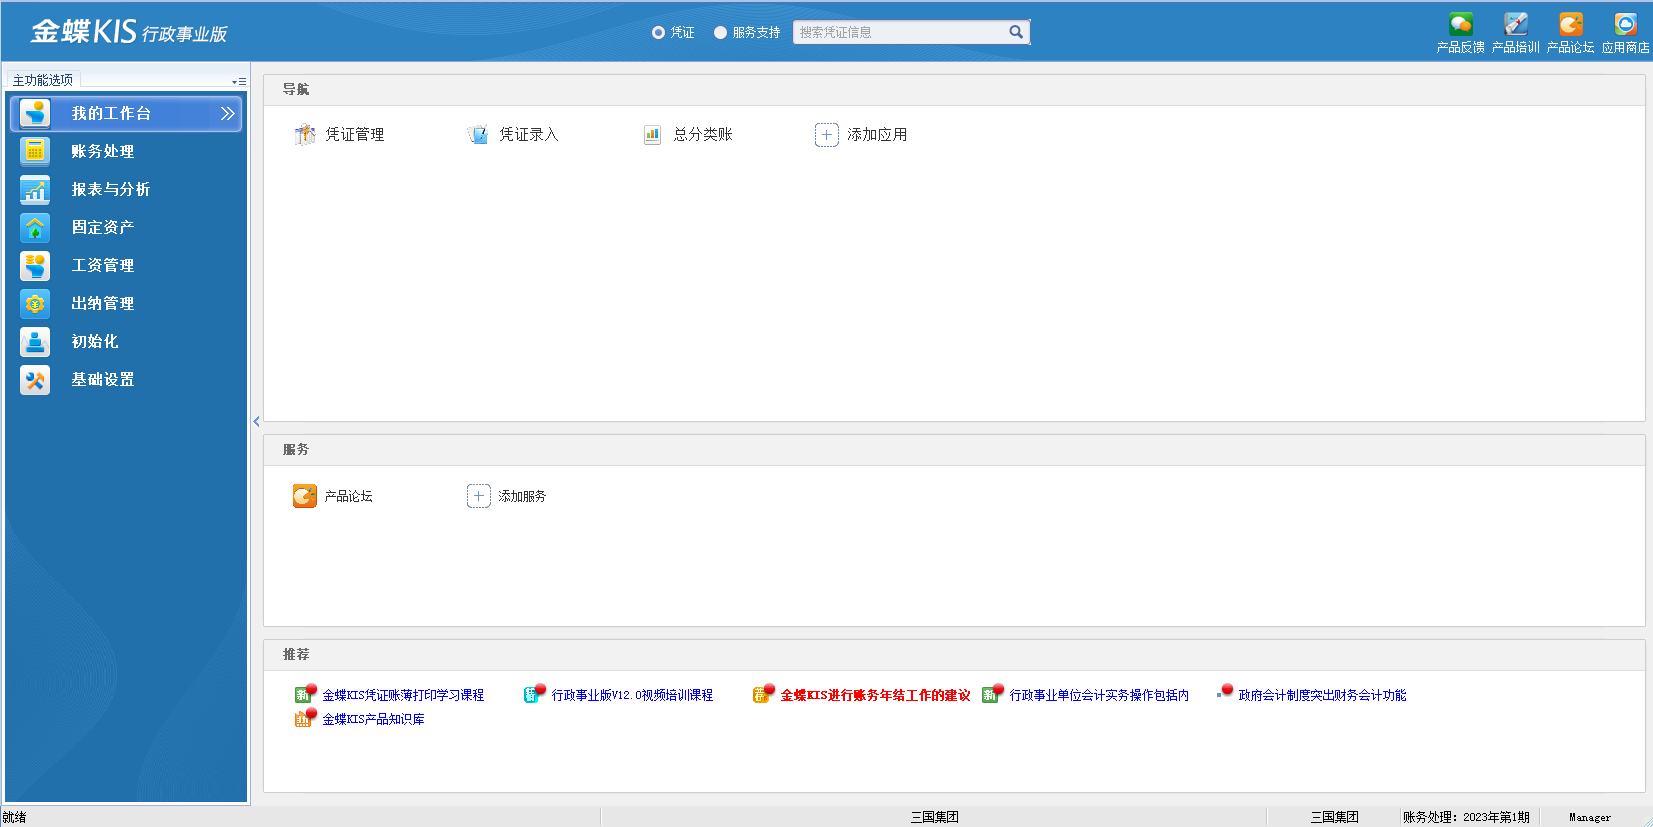Viewport: 1653px width, 827px height.
Task: Open link 金蝶KIS产品知识库
Action: [373, 719]
